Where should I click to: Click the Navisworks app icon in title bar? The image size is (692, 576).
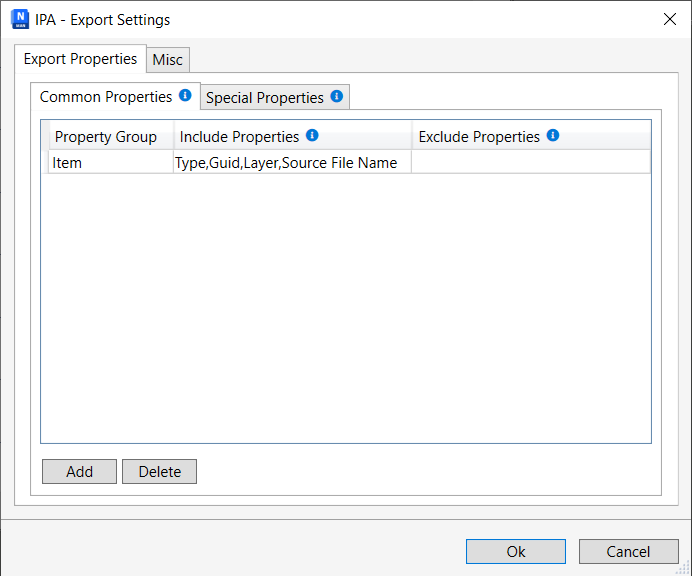point(20,19)
